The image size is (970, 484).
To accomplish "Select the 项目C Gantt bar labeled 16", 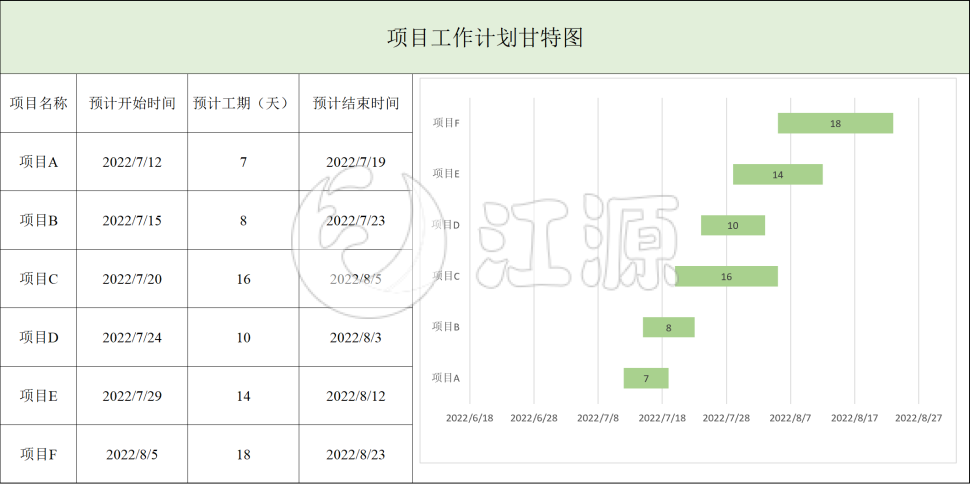I will [726, 276].
